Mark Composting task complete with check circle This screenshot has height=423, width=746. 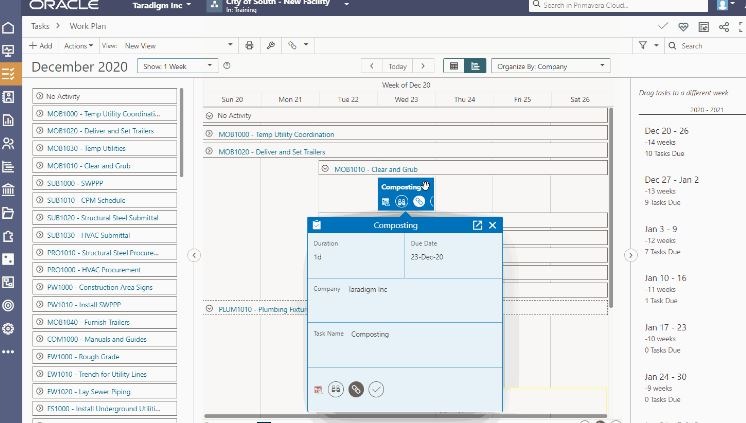[x=376, y=389]
